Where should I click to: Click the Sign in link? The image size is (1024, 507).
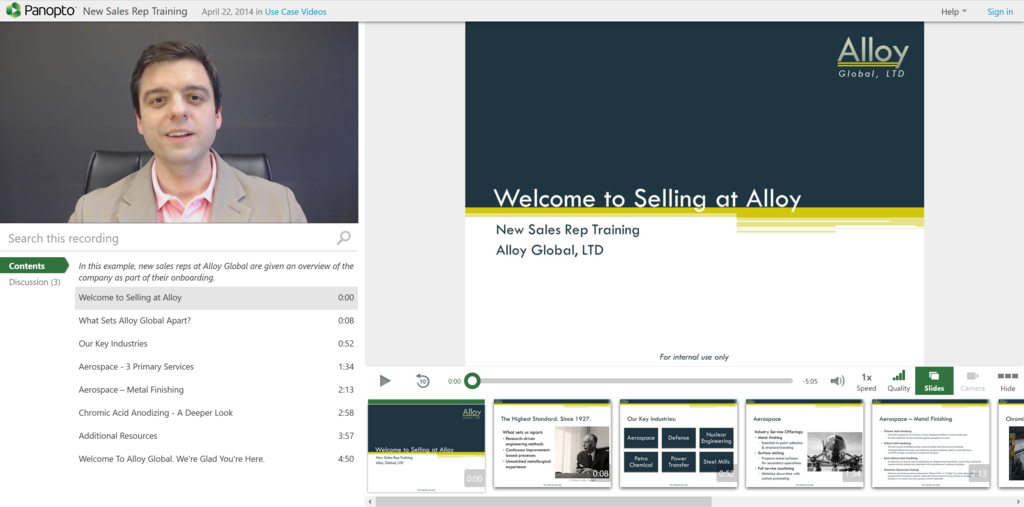coord(1000,12)
